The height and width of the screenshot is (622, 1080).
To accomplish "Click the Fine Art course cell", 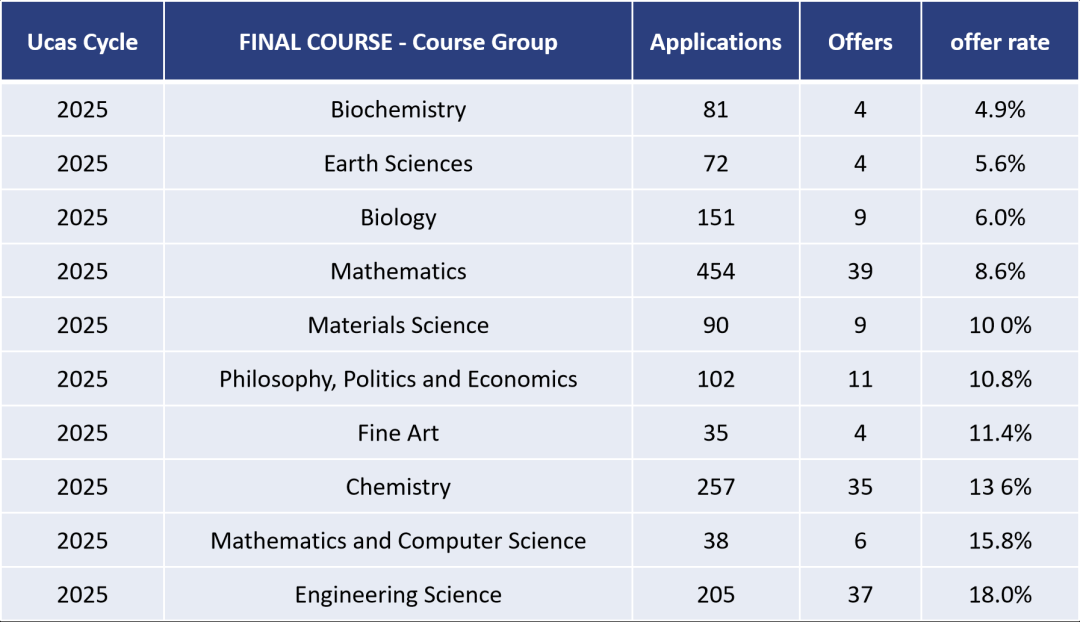I will pos(398,434).
